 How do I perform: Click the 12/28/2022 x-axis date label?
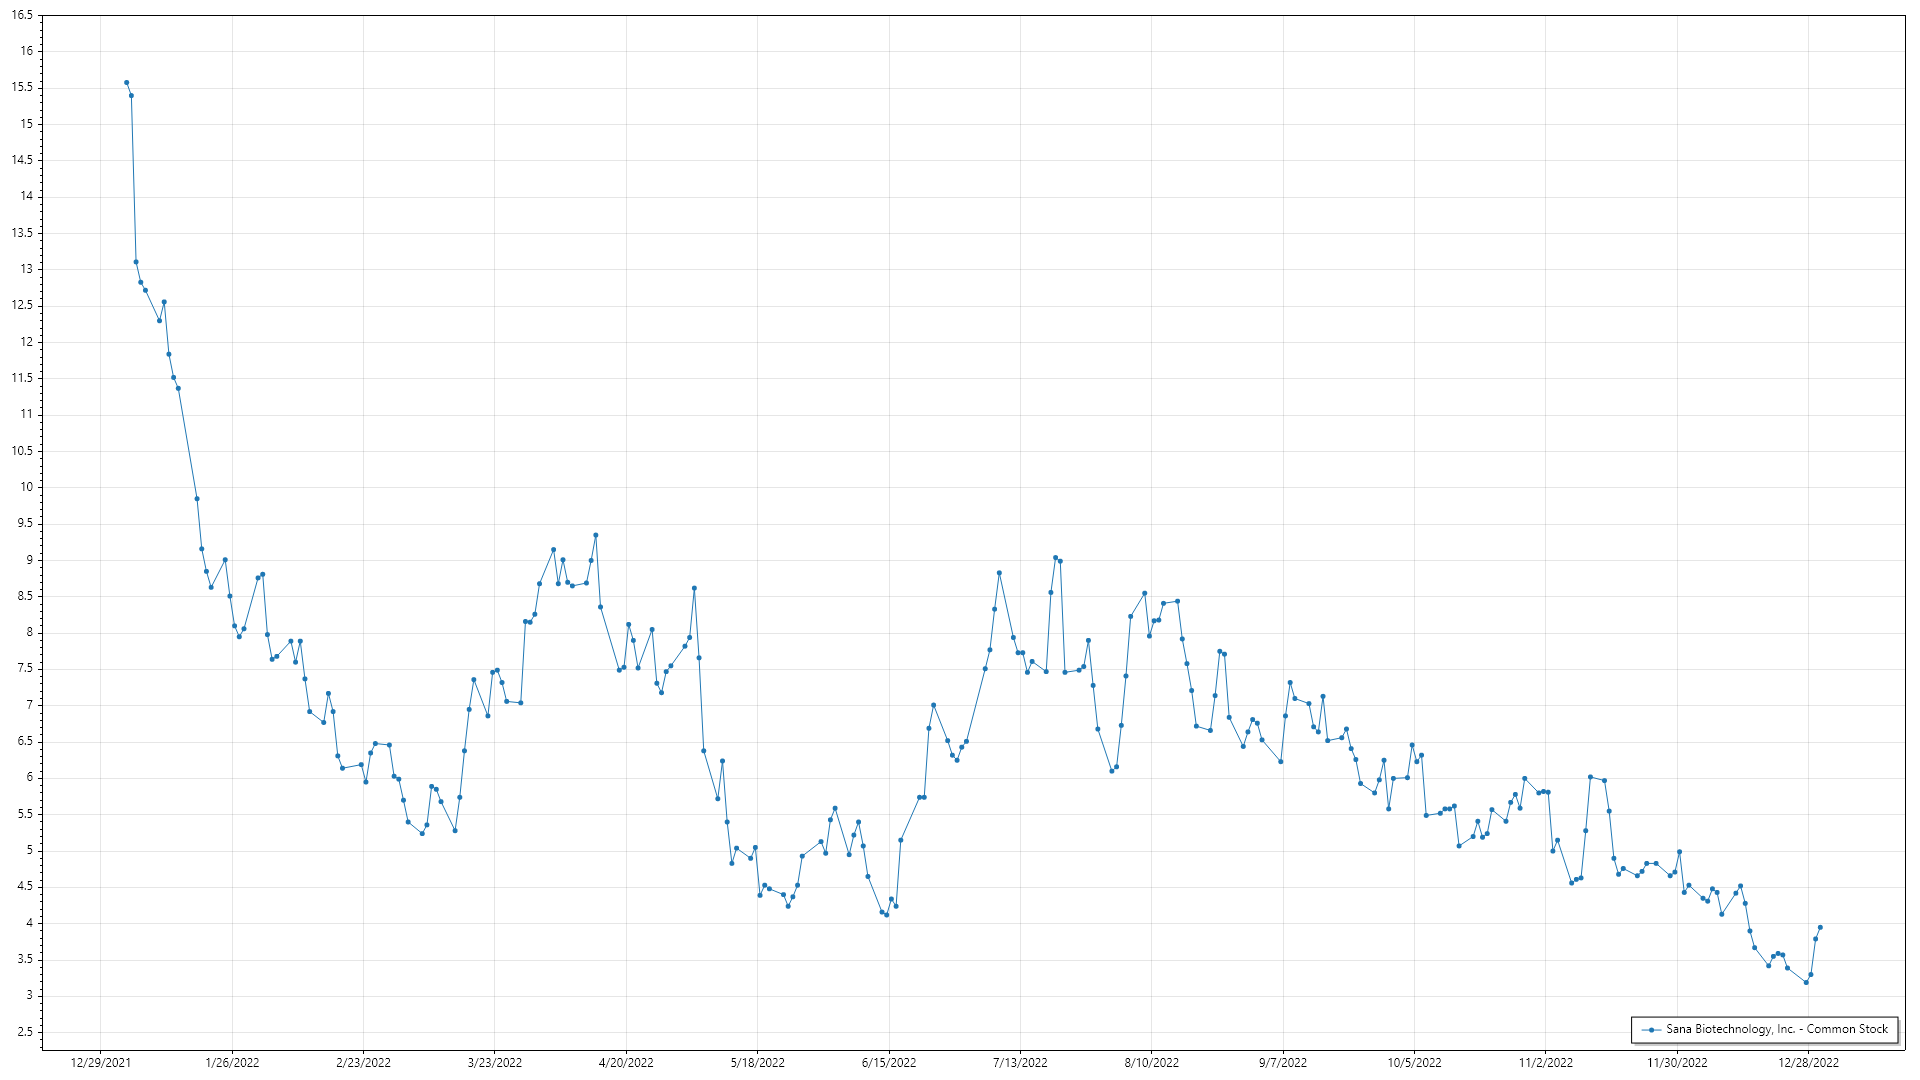[1808, 1063]
